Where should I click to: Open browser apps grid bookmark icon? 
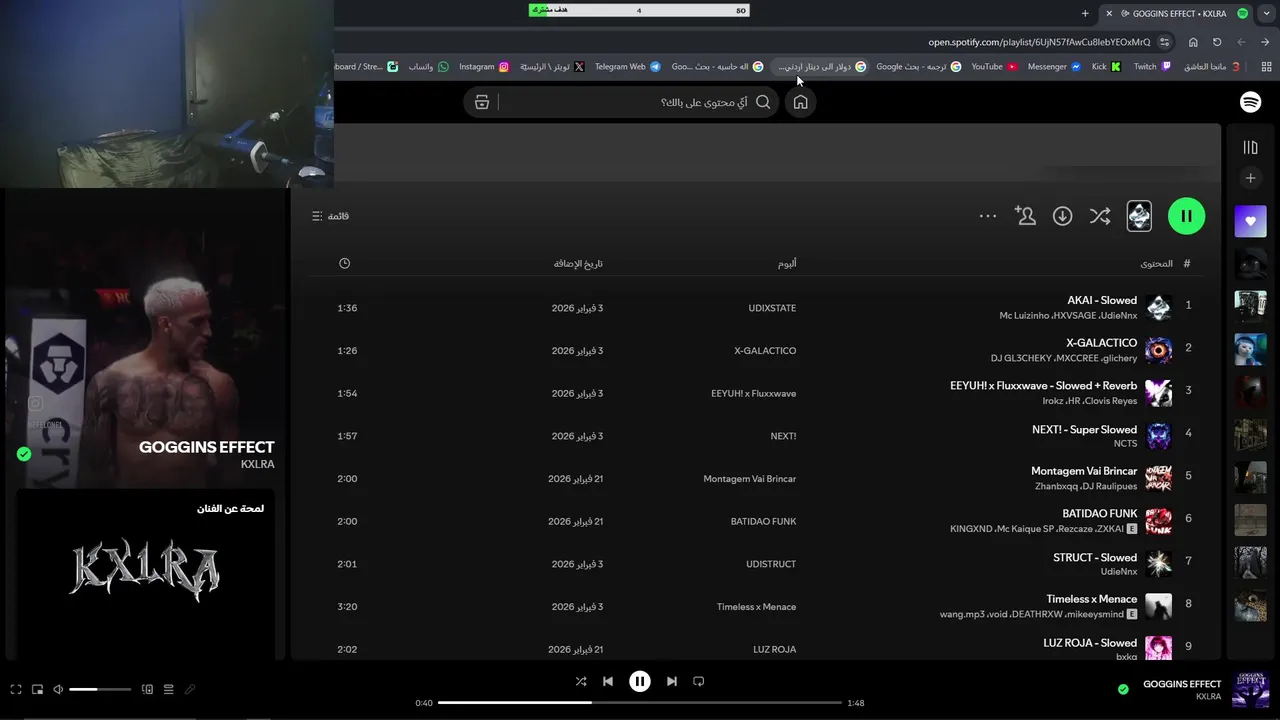(x=1267, y=67)
